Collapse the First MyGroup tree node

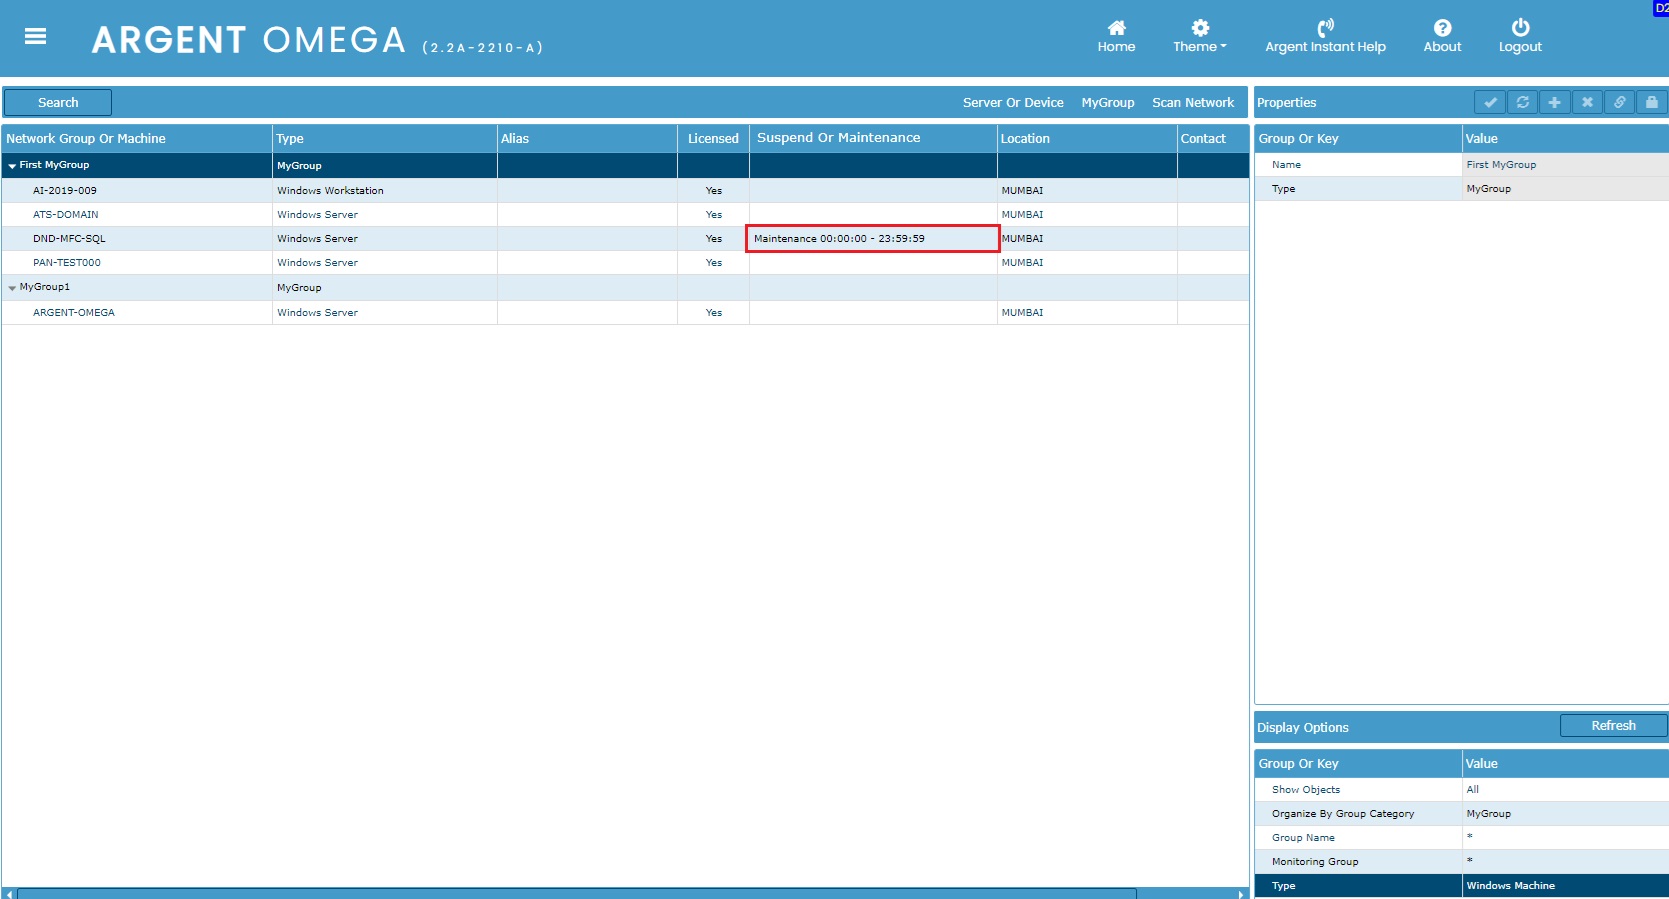click(12, 166)
